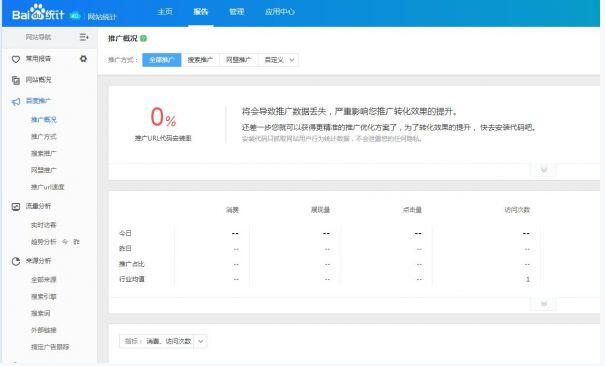The image size is (605, 366).
Task: Select 外部链接 in sidebar
Action: coord(44,330)
